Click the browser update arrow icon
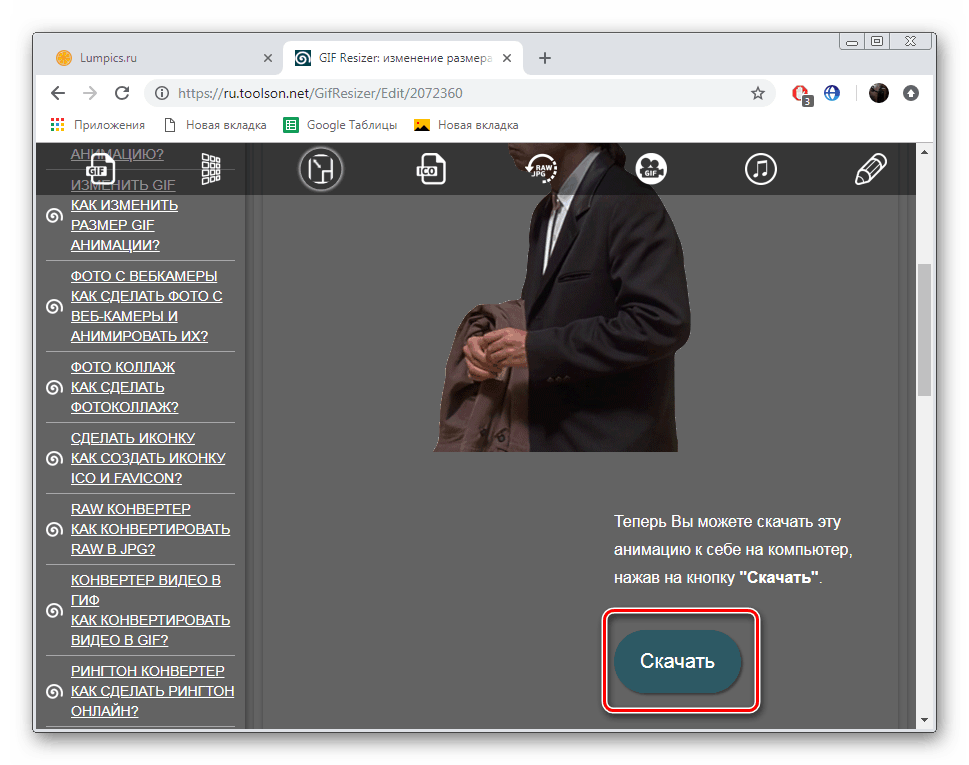Image resolution: width=969 pixels, height=765 pixels. 911,93
